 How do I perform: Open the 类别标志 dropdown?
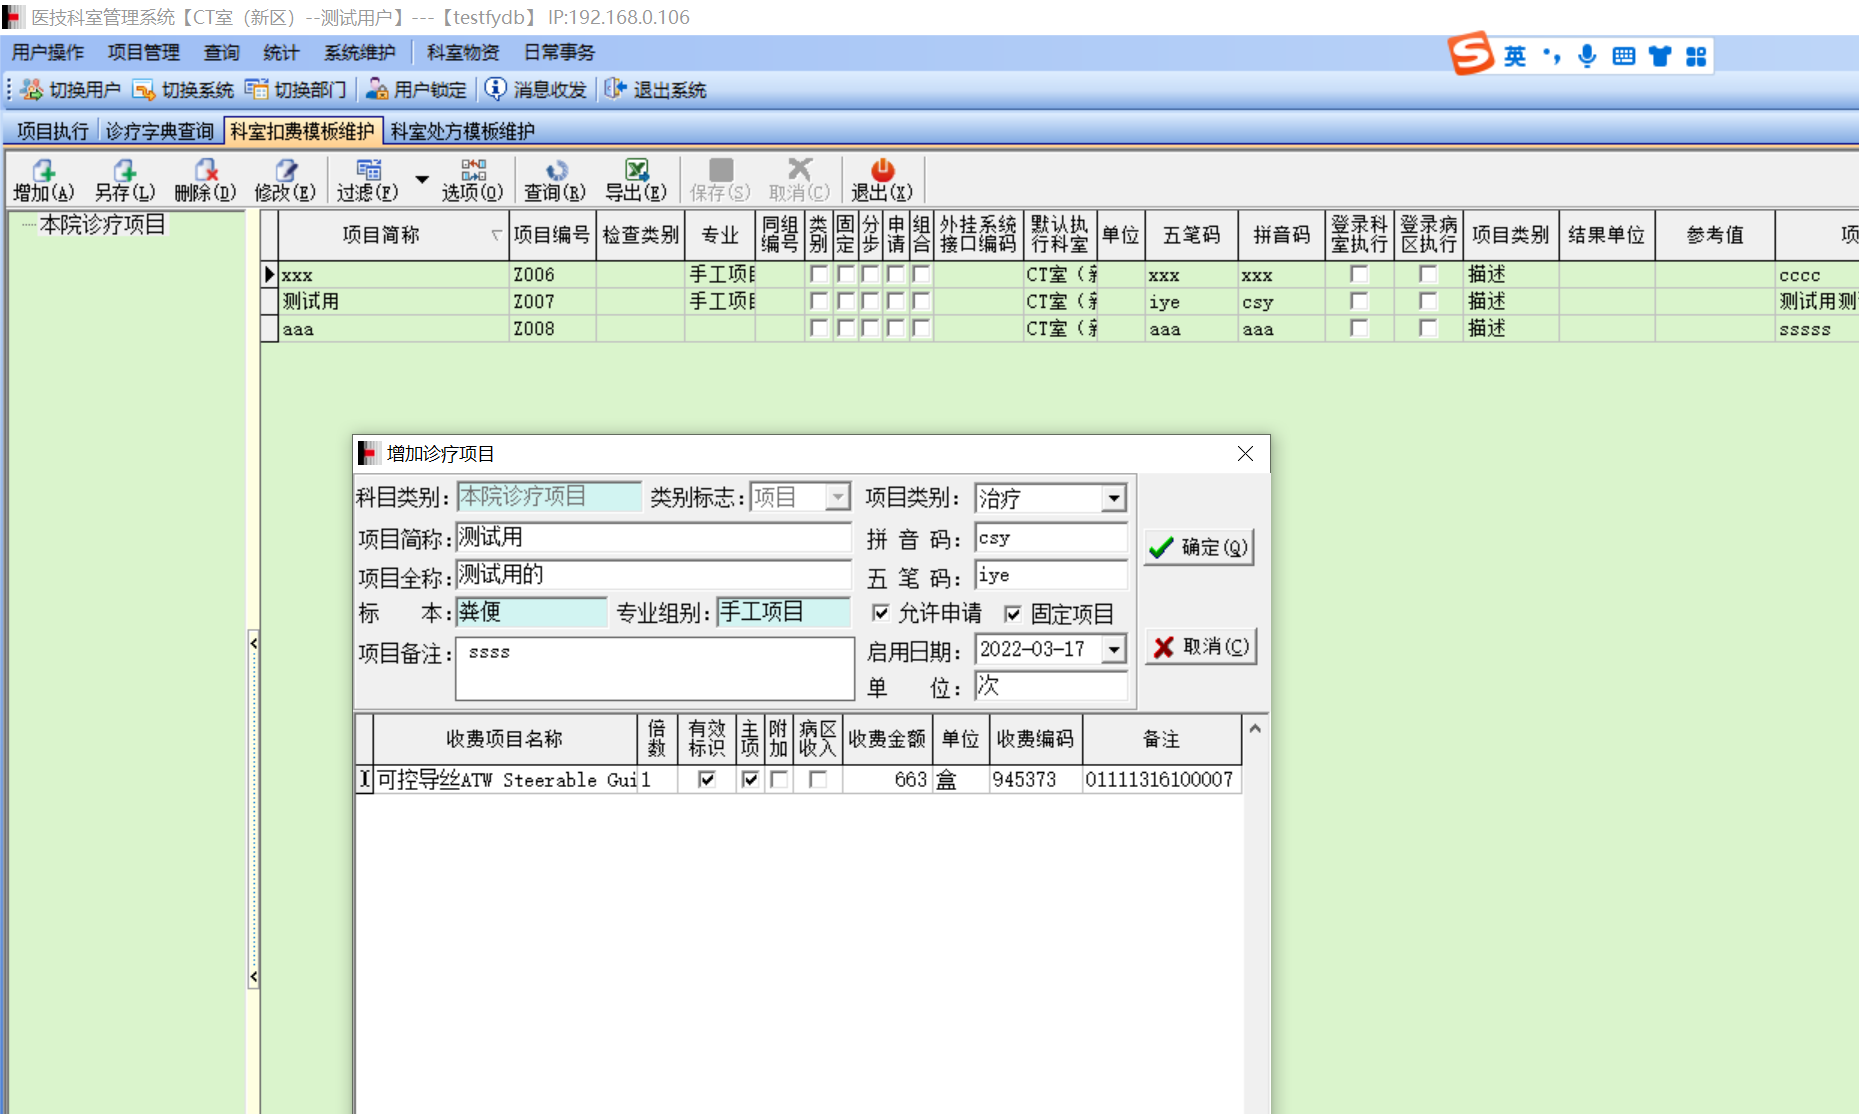coord(838,497)
